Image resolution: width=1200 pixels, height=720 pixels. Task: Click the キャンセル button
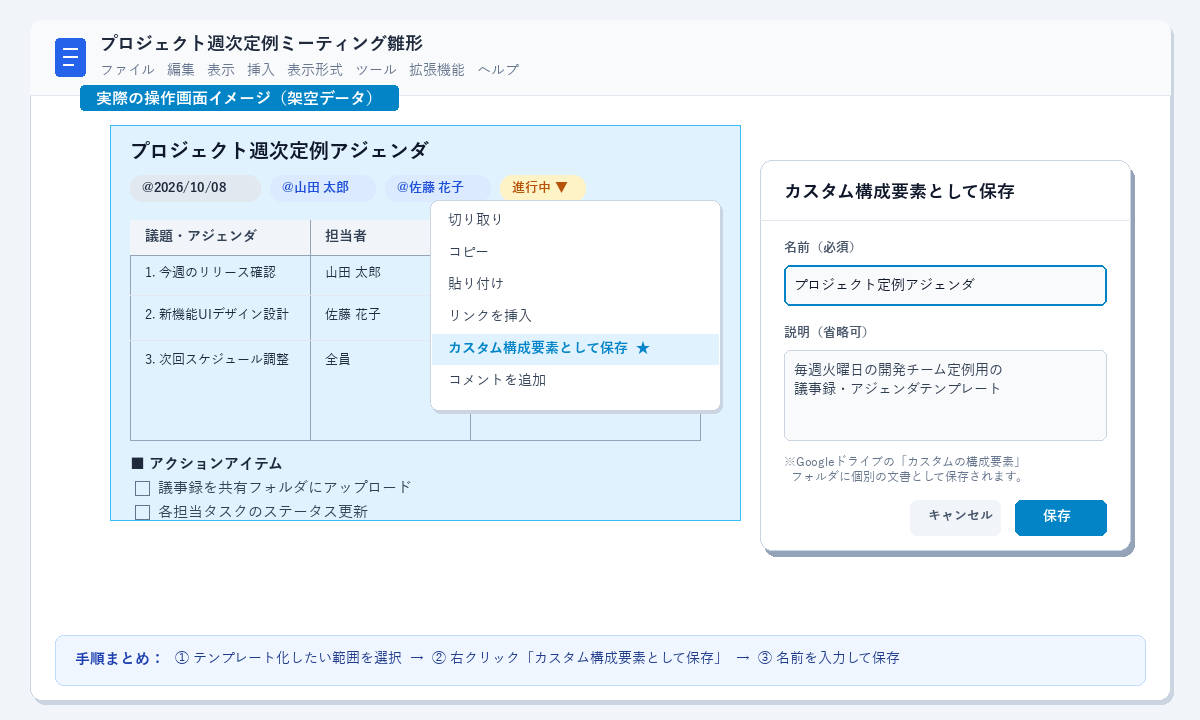click(x=955, y=517)
